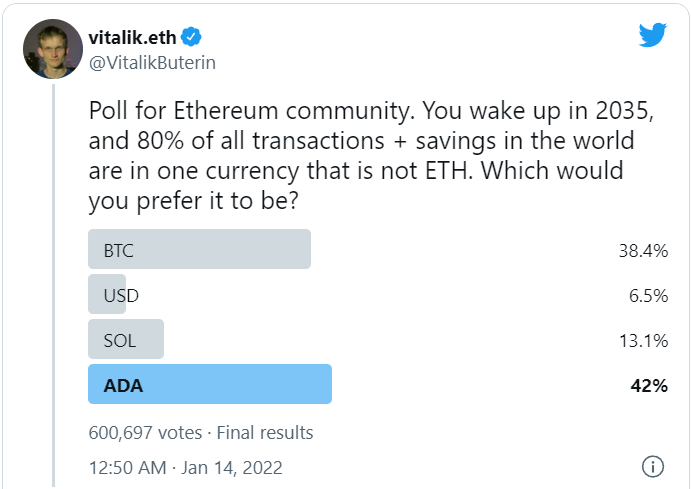Select the BTC poll bar
691x489 pixels.
[x=200, y=249]
